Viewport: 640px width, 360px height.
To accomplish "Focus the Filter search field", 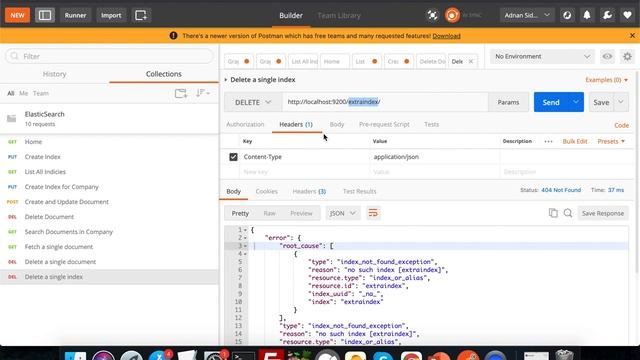I will pos(109,56).
